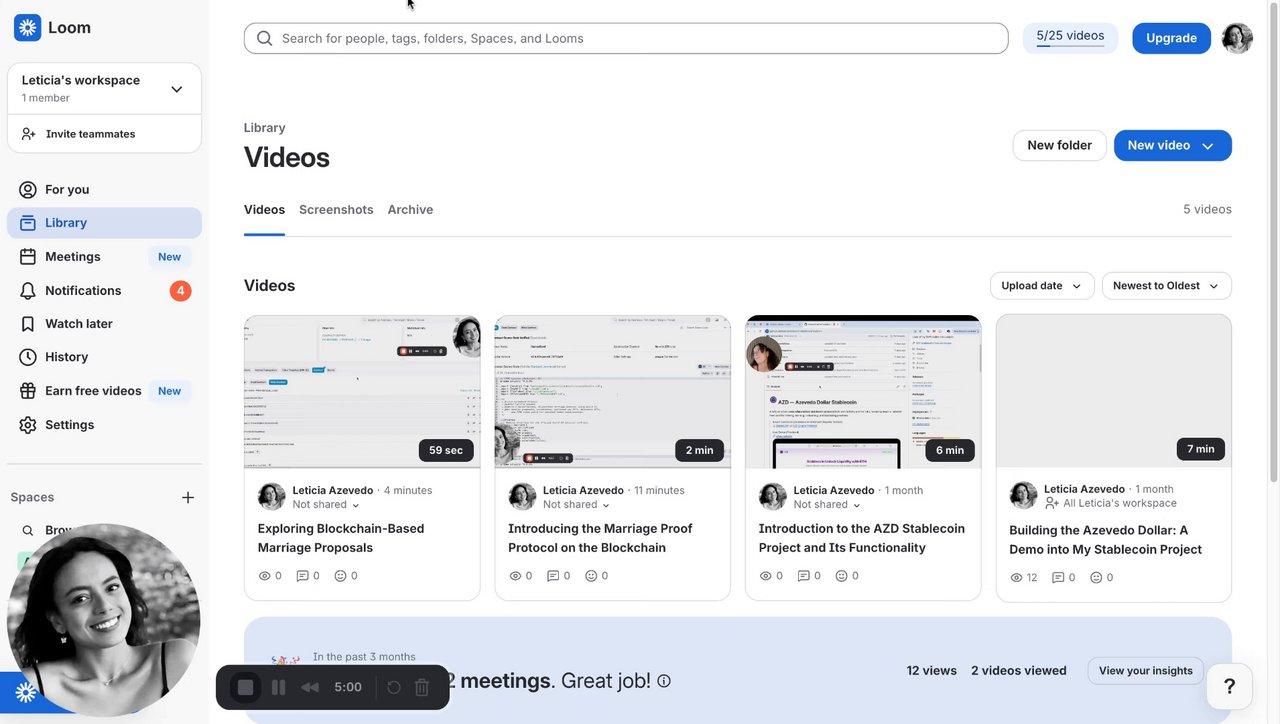This screenshot has width=1280, height=724.
Task: Click View your insights button
Action: pos(1145,671)
